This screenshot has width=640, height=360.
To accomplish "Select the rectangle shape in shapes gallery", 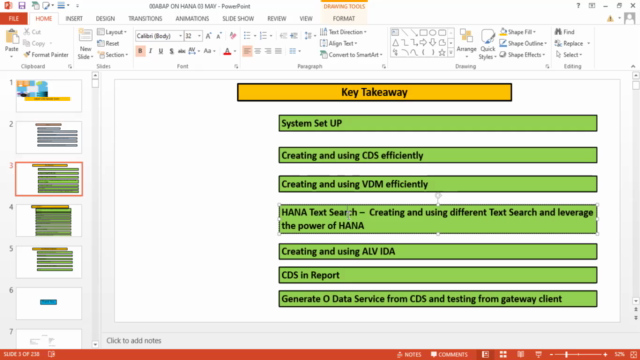I will tap(423, 33).
